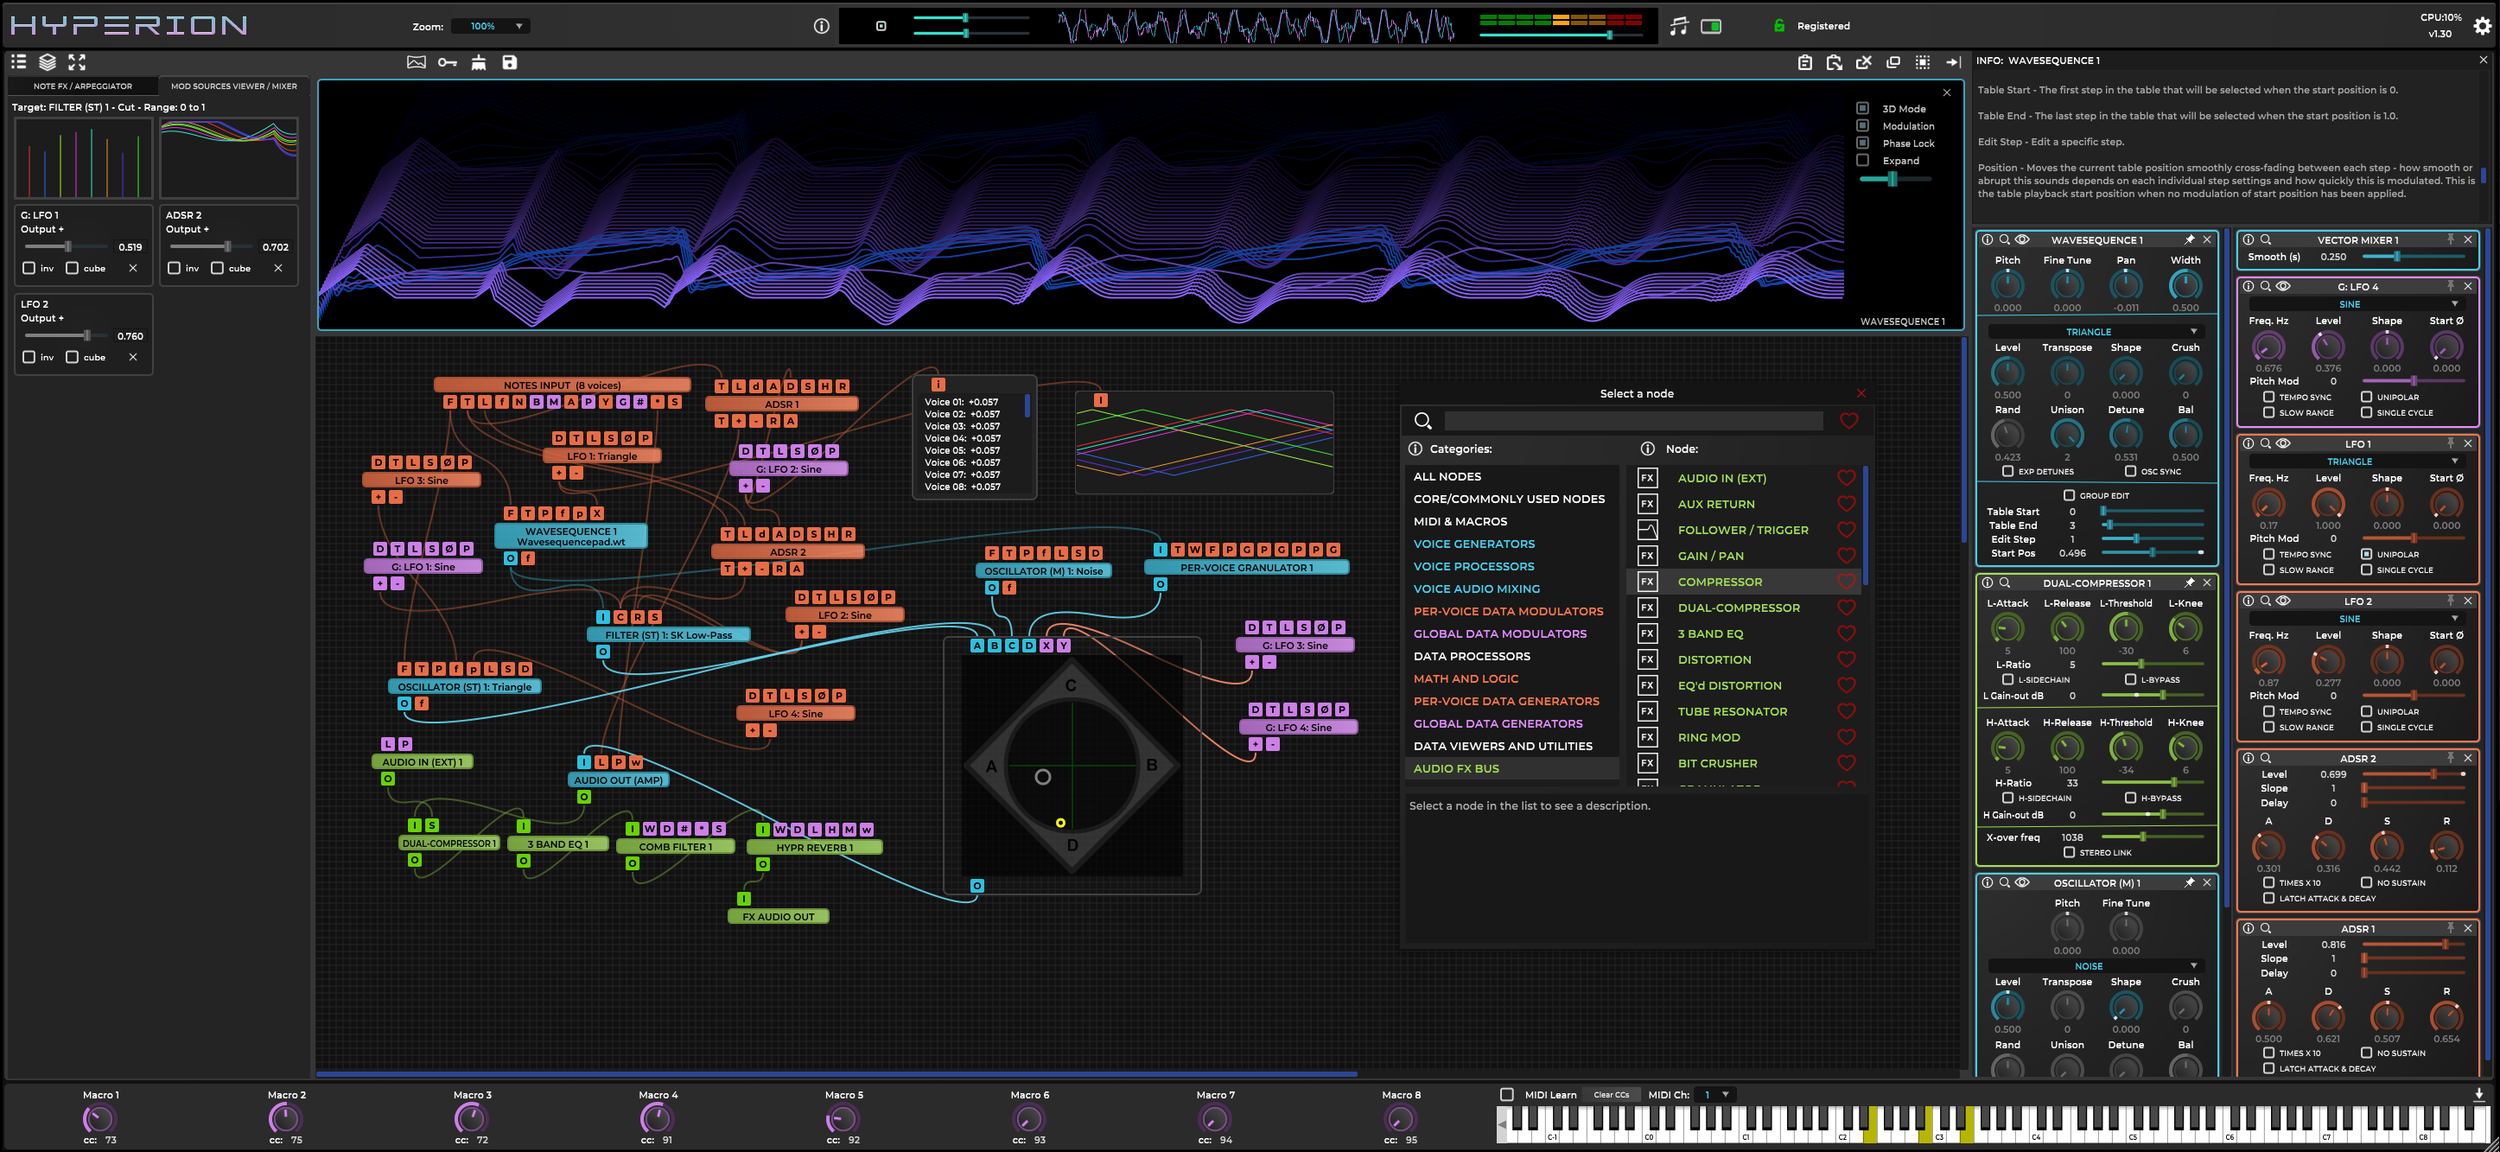2500x1152 pixels.
Task: Click the info circle icon beside the Zoom control
Action: [x=821, y=26]
